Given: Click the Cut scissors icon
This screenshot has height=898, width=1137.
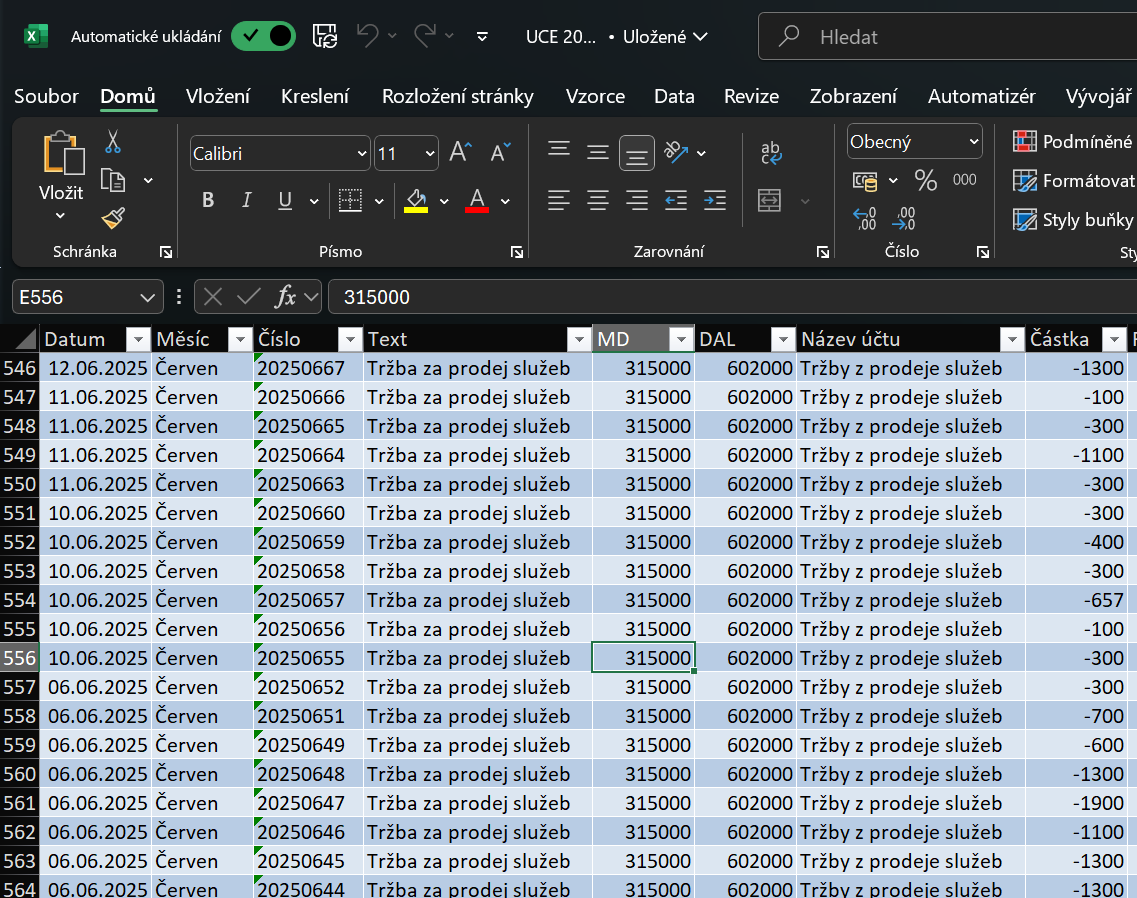Looking at the screenshot, I should point(113,141).
